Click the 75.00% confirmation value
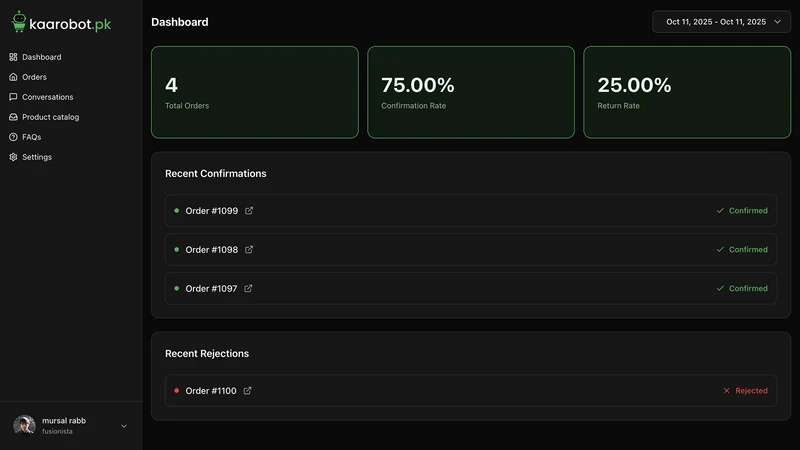 coord(417,85)
